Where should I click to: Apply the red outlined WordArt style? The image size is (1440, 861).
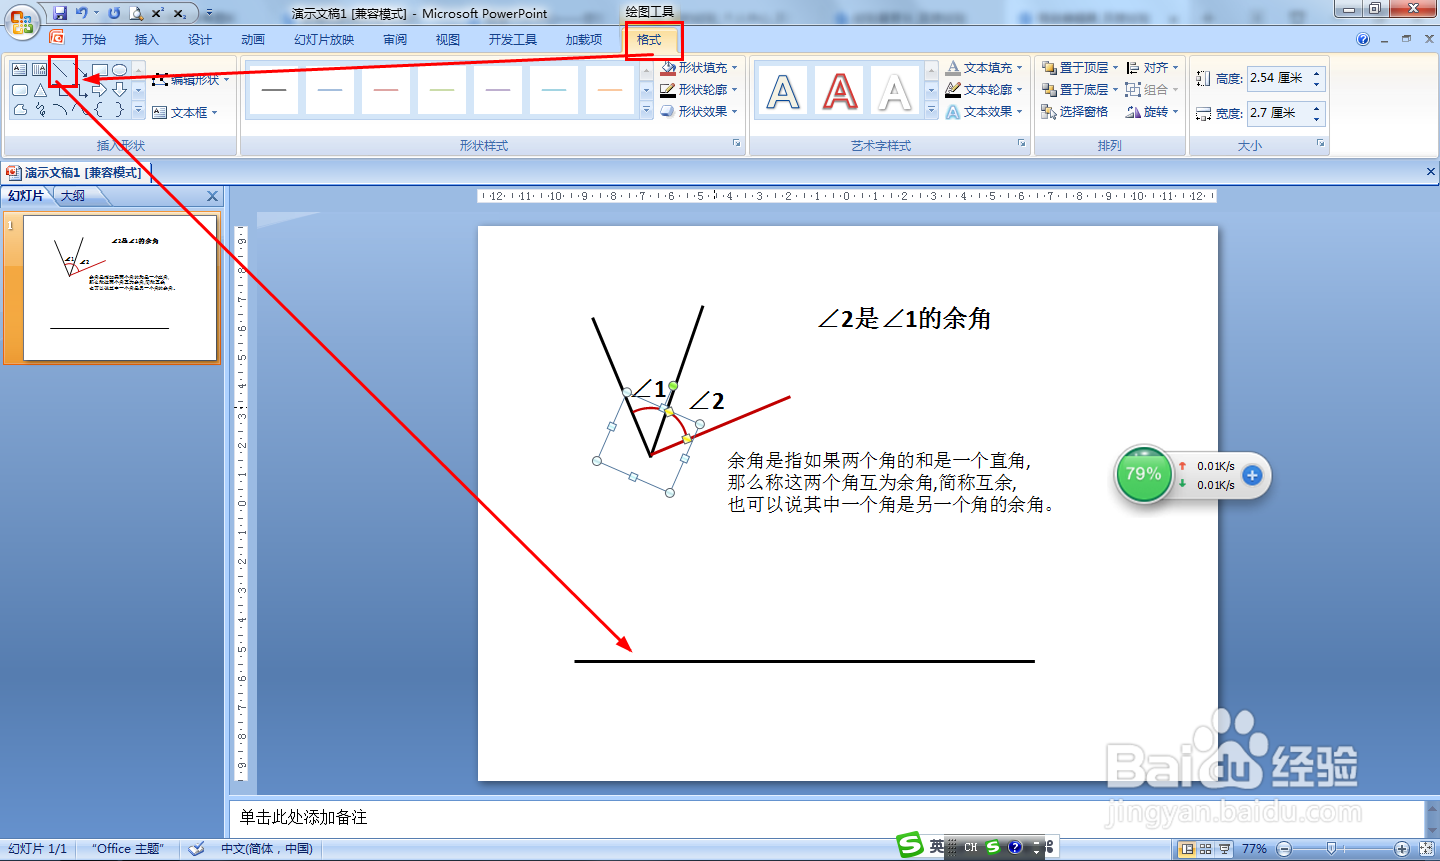[840, 92]
